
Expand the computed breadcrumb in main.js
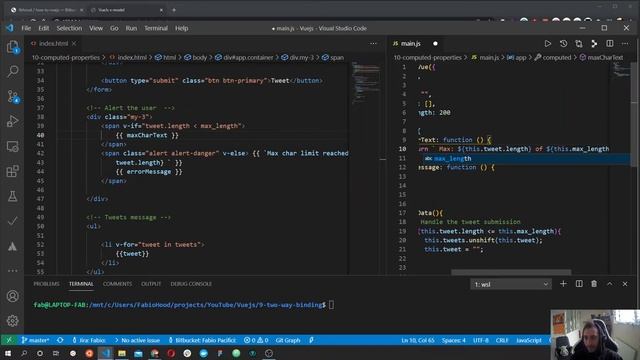[553, 58]
